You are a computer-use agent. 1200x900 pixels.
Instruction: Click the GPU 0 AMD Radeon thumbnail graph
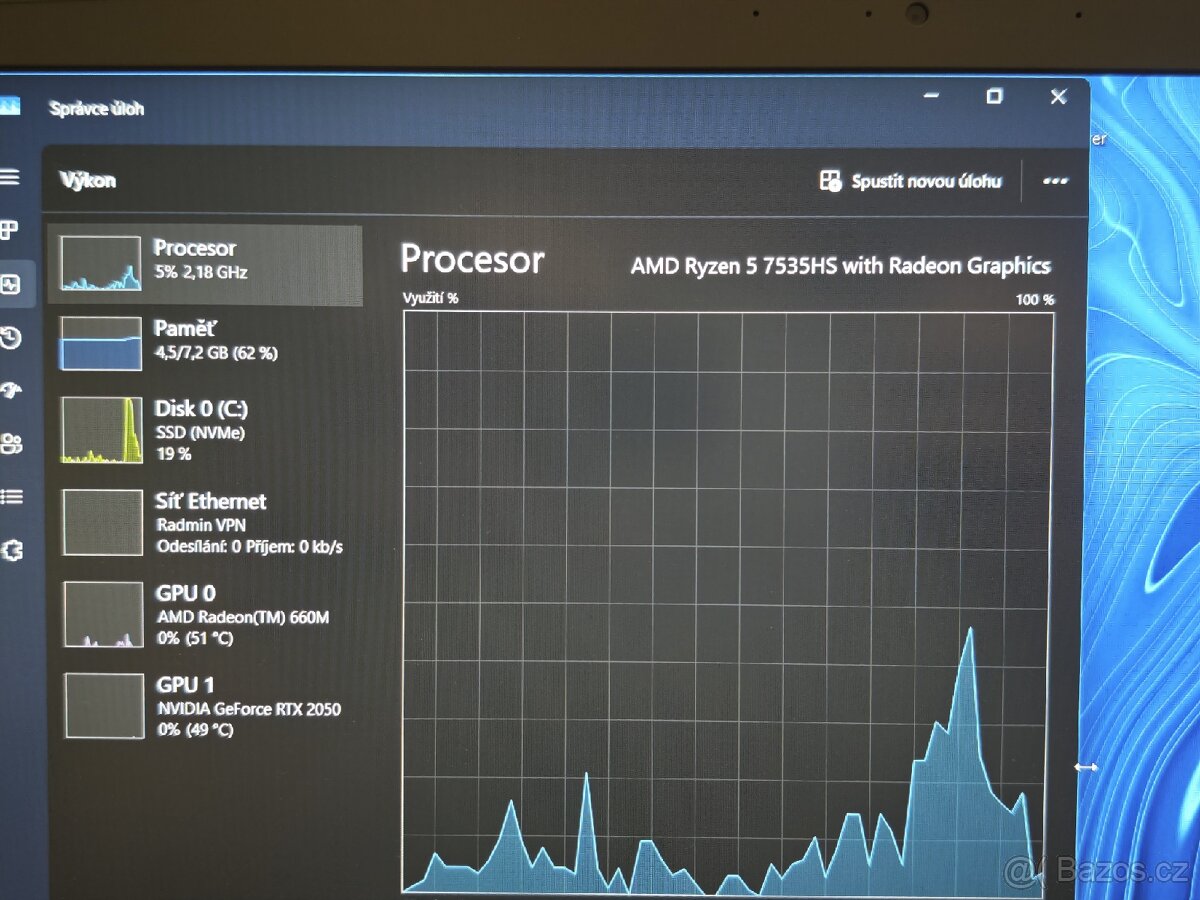103,614
